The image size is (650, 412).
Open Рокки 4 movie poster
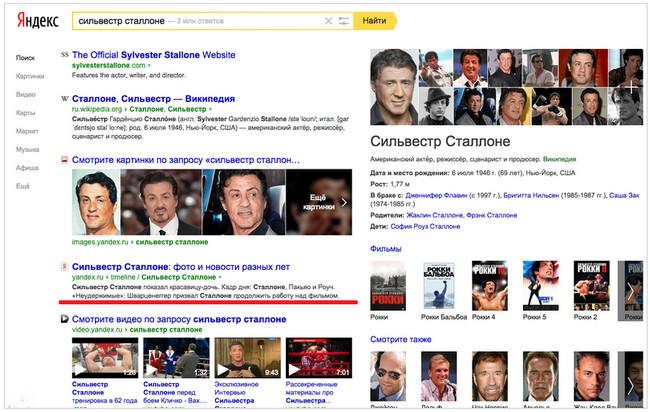tap(490, 286)
